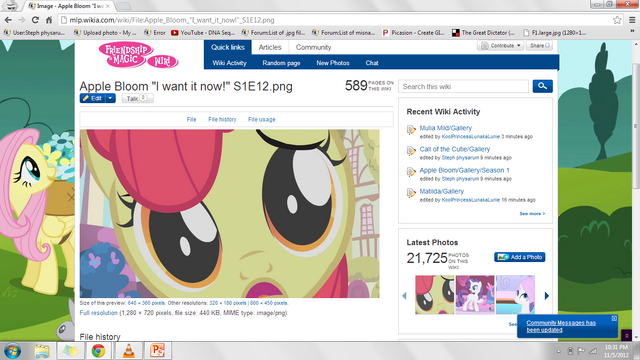Open the large Apple Bloom preview image
The width and height of the screenshot is (640, 360).
coord(229,213)
